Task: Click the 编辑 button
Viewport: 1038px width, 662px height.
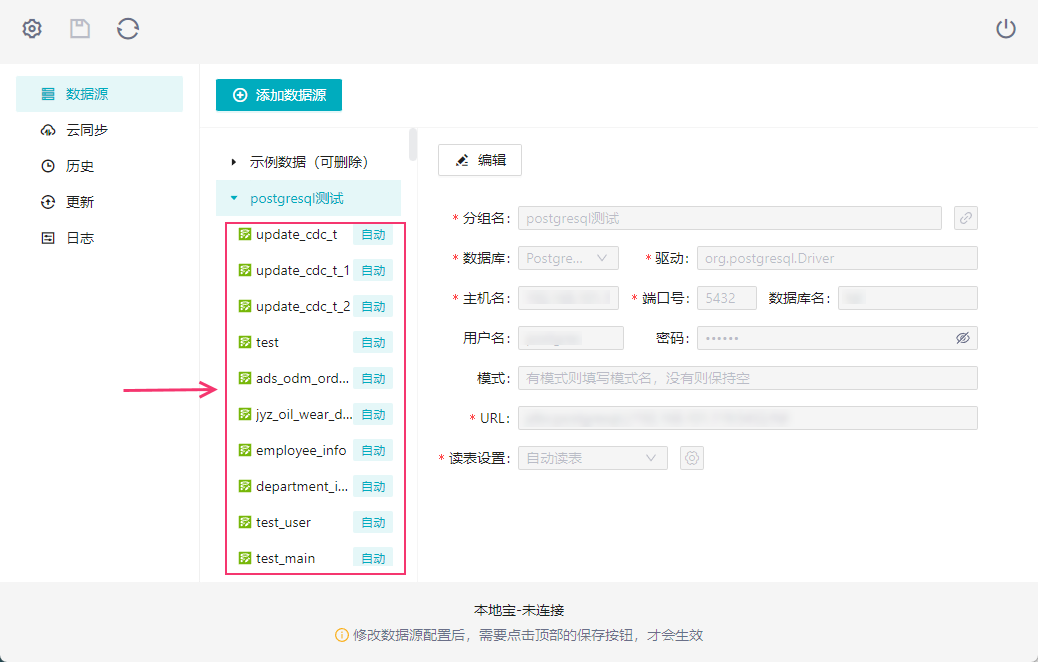Action: [x=480, y=160]
